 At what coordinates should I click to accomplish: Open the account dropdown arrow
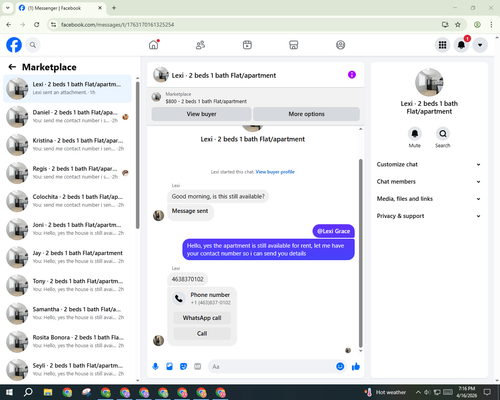point(480,45)
